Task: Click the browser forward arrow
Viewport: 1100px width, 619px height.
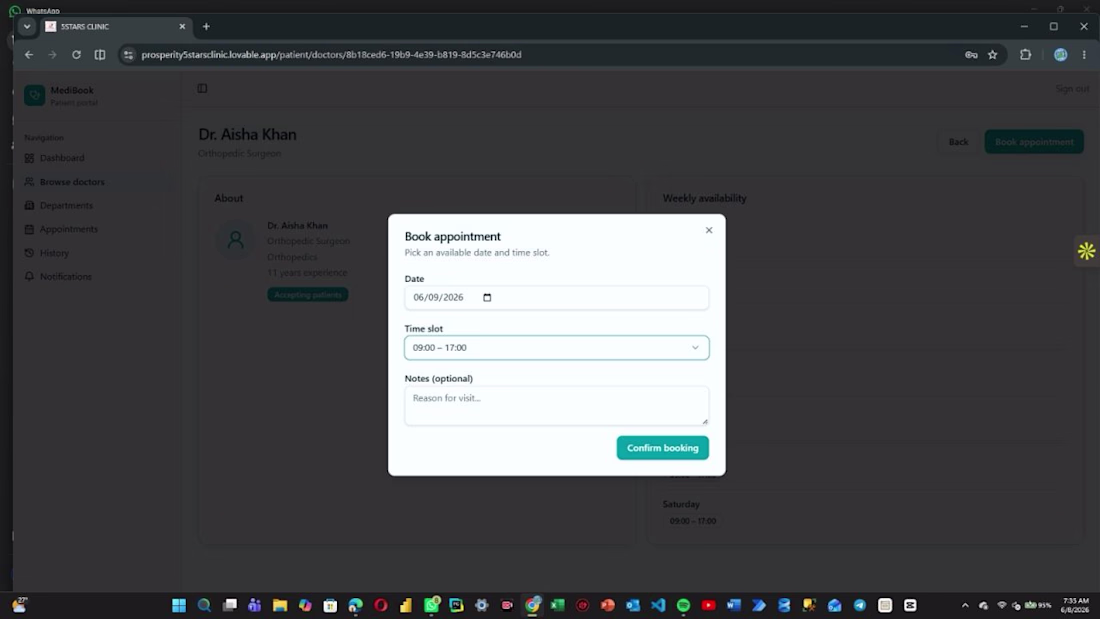Action: (53, 55)
